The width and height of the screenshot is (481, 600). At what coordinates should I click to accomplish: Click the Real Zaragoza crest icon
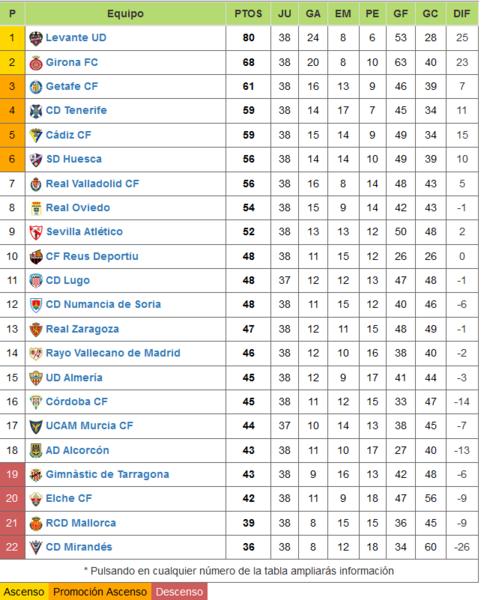[36, 329]
